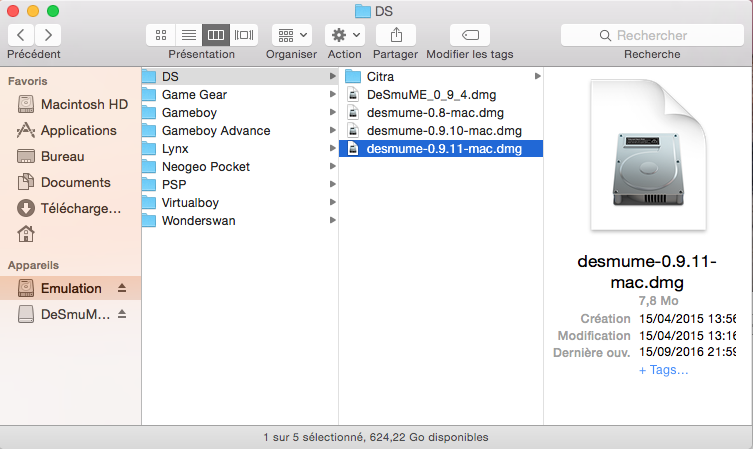The width and height of the screenshot is (753, 449).
Task: Go back with the Précédent arrow
Action: click(x=21, y=35)
